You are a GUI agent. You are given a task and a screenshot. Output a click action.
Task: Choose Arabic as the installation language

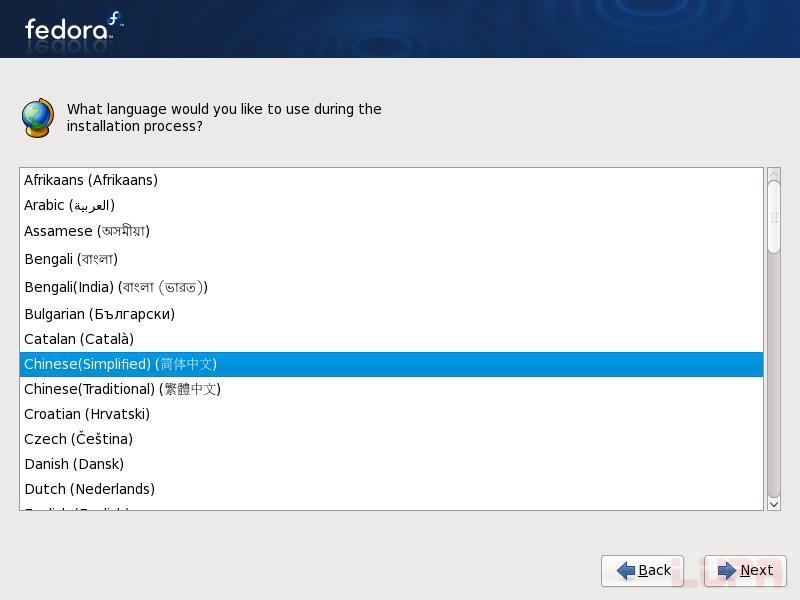point(391,205)
